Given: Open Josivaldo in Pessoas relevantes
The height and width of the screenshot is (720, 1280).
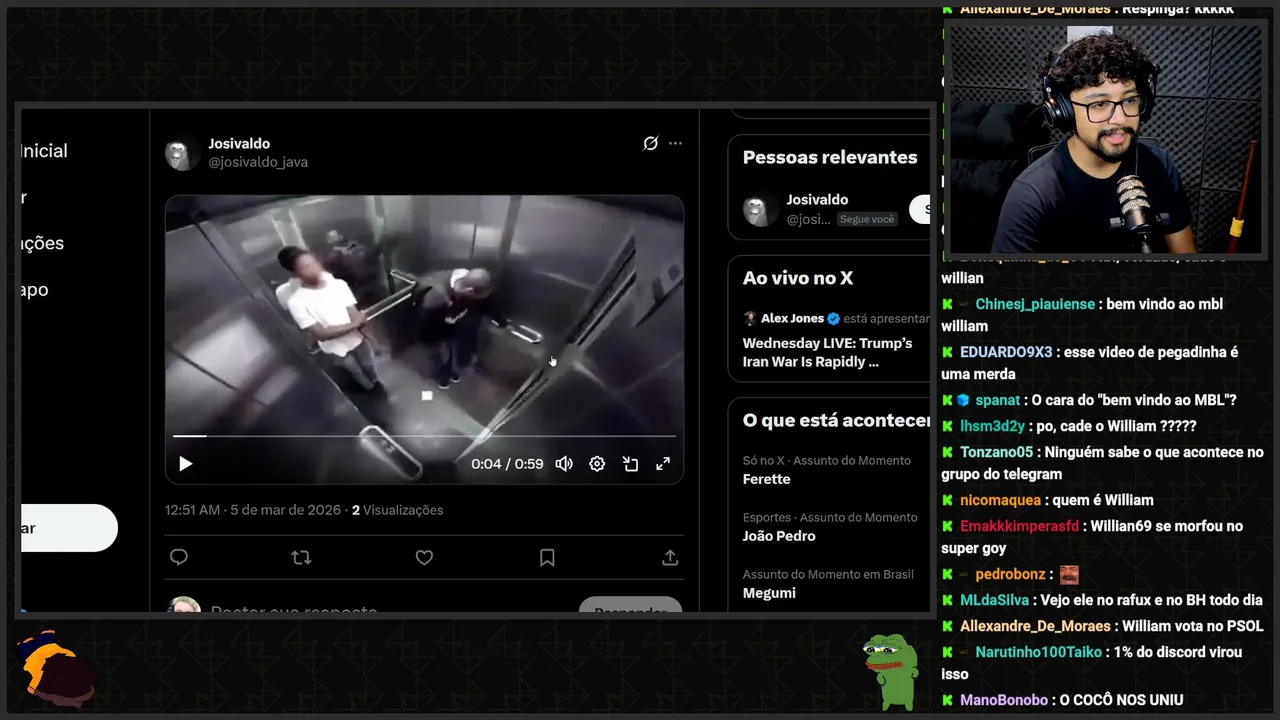Looking at the screenshot, I should point(817,200).
